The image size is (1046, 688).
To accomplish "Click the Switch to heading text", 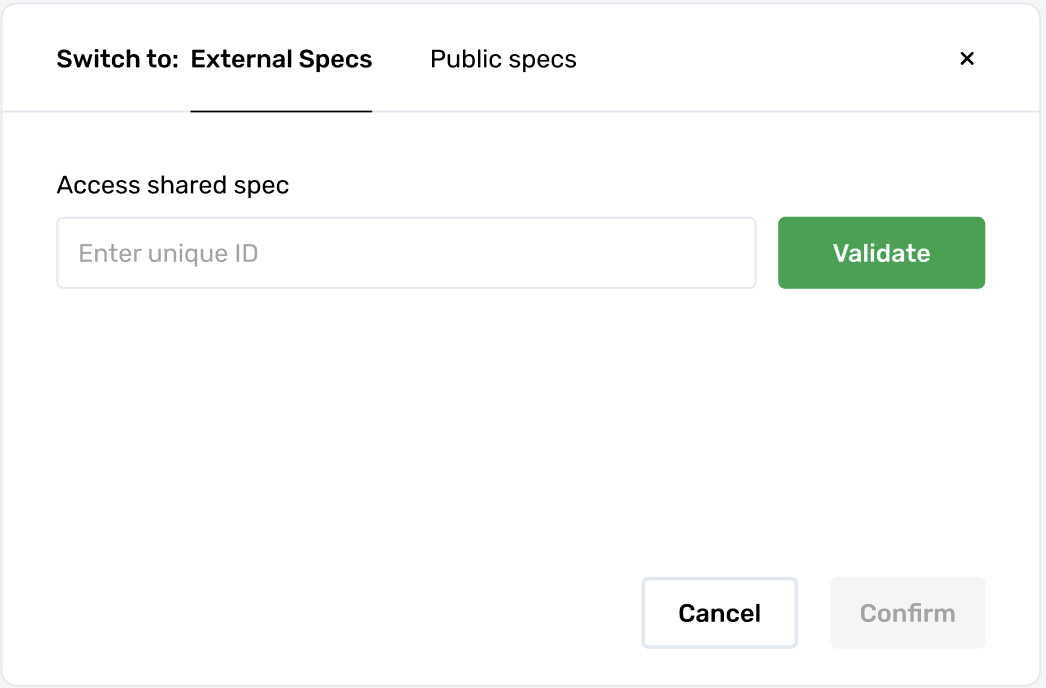I will 117,59.
